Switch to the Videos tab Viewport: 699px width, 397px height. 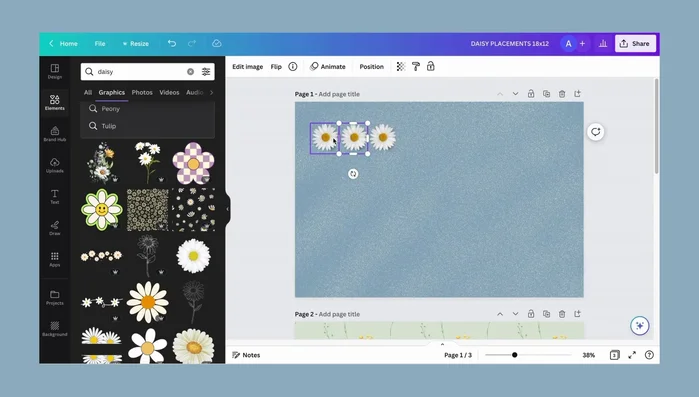pos(169,92)
